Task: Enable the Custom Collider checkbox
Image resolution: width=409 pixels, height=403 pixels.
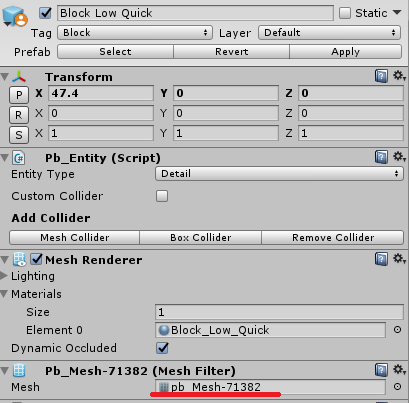Action: (162, 196)
